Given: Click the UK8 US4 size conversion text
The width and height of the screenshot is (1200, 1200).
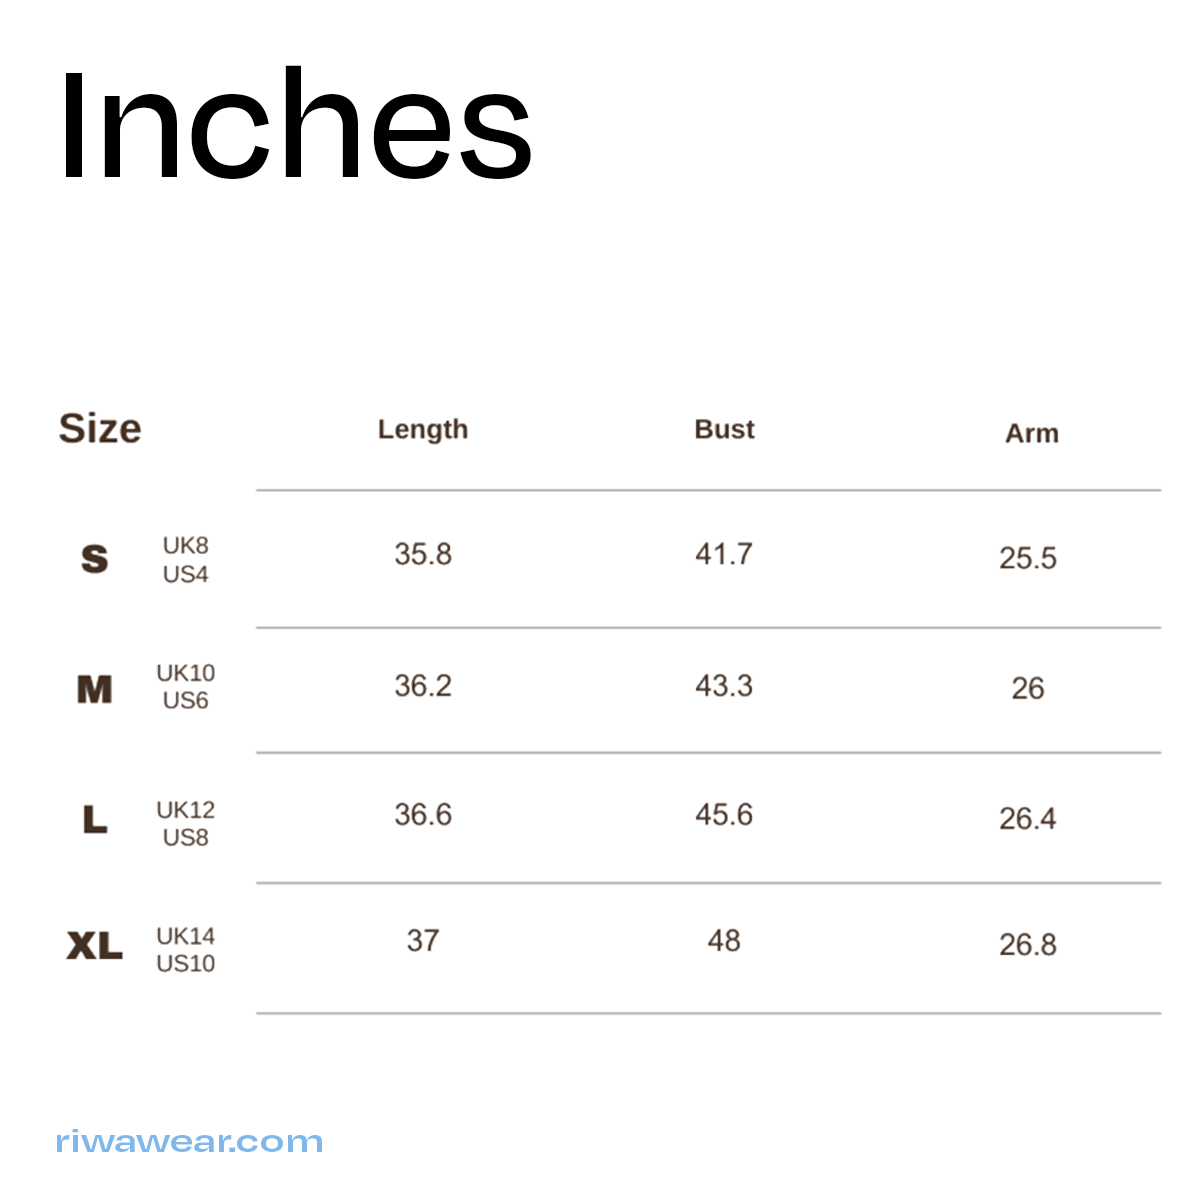Looking at the screenshot, I should coord(186,560).
